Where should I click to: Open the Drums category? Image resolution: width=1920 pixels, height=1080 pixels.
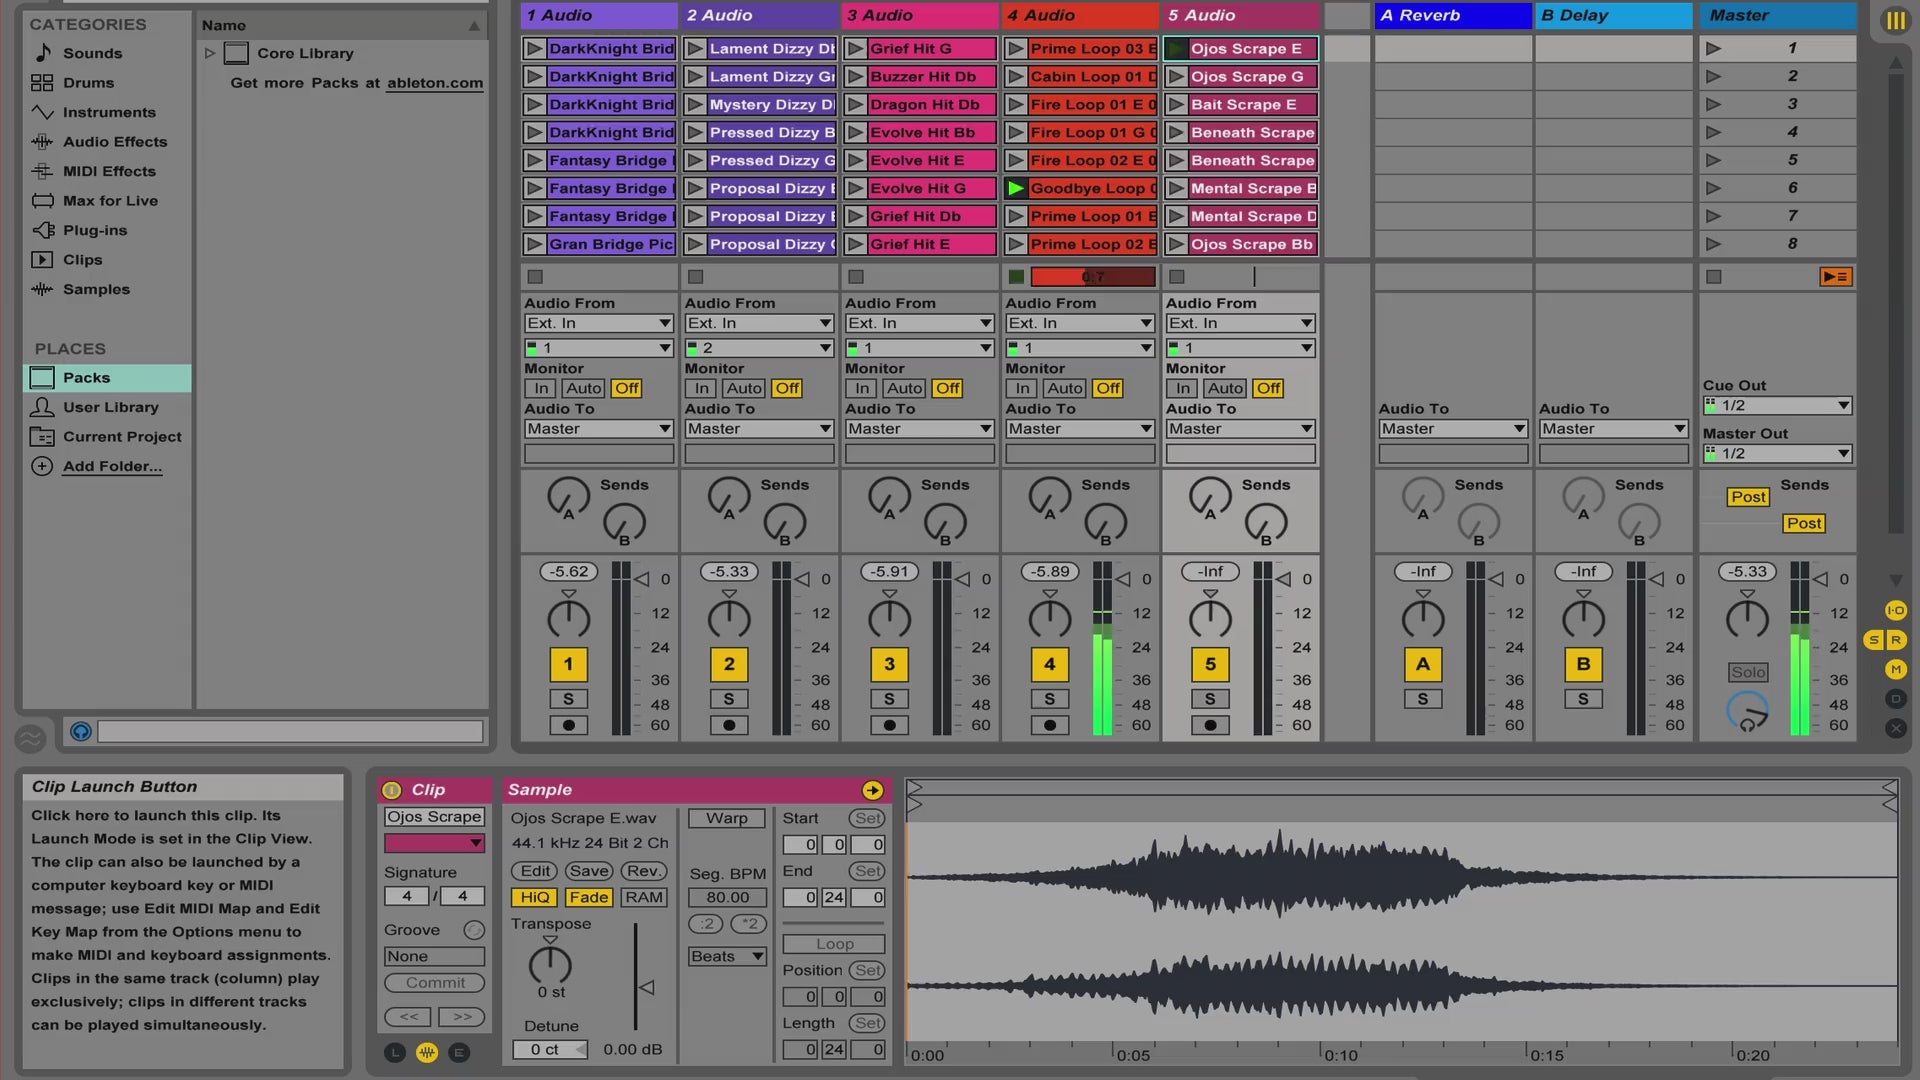[88, 83]
